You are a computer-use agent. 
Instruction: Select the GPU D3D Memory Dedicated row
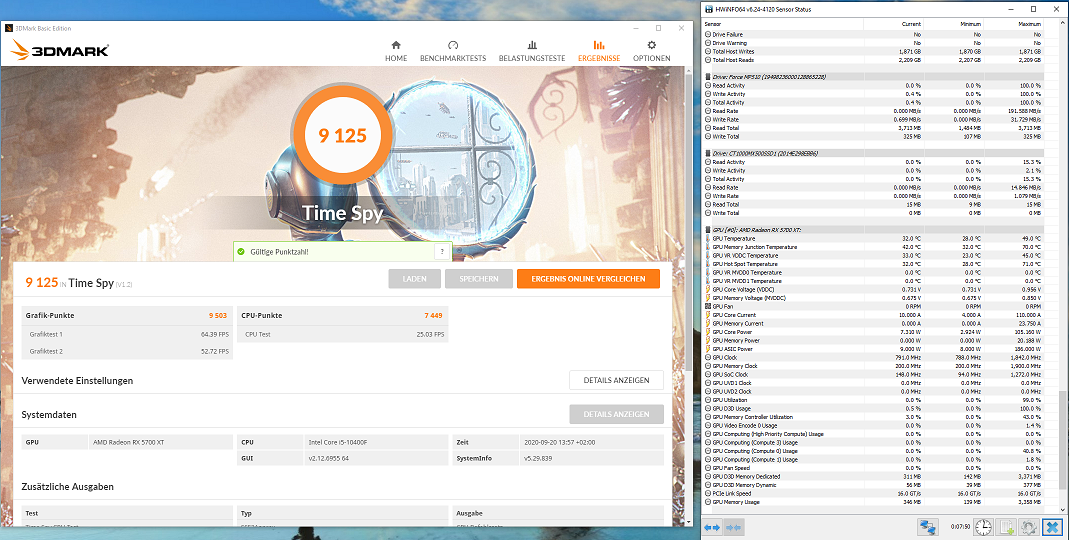point(873,477)
